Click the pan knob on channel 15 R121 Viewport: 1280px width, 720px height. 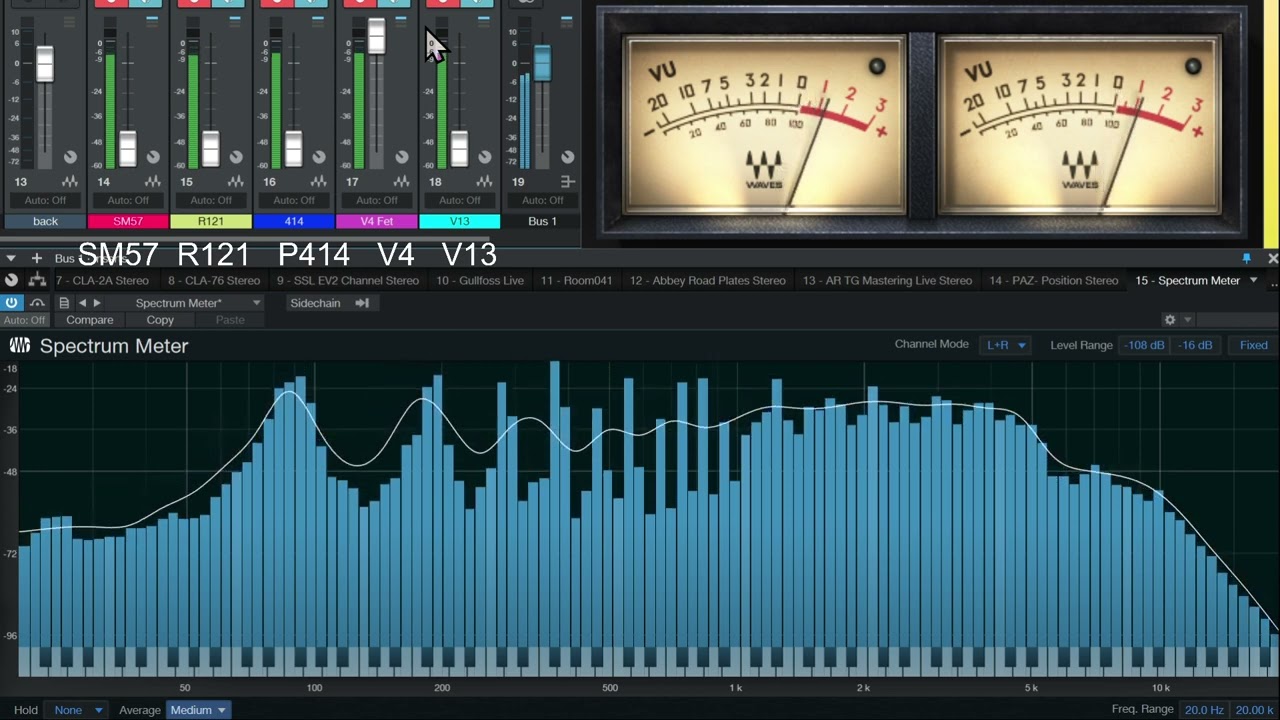tap(236, 157)
